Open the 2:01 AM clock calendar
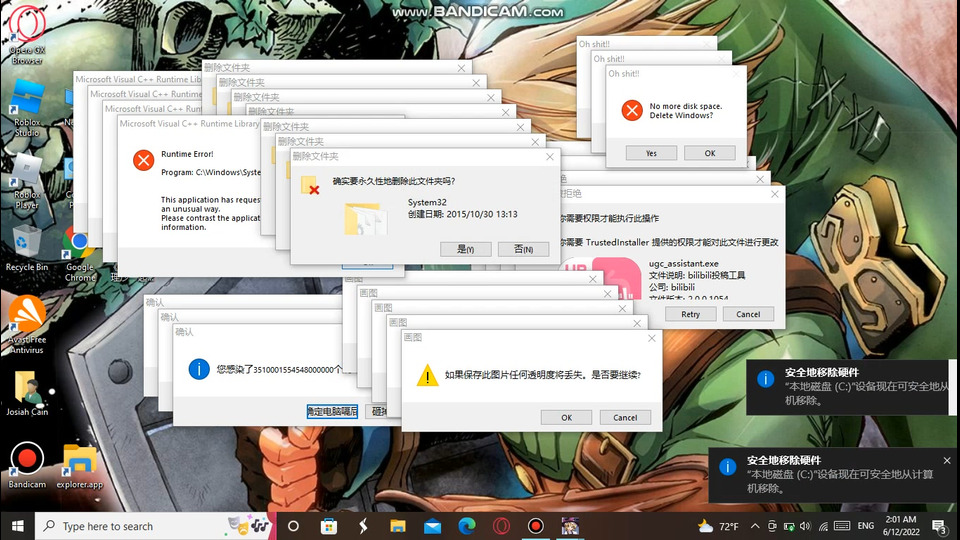Image resolution: width=960 pixels, height=540 pixels. 901,526
